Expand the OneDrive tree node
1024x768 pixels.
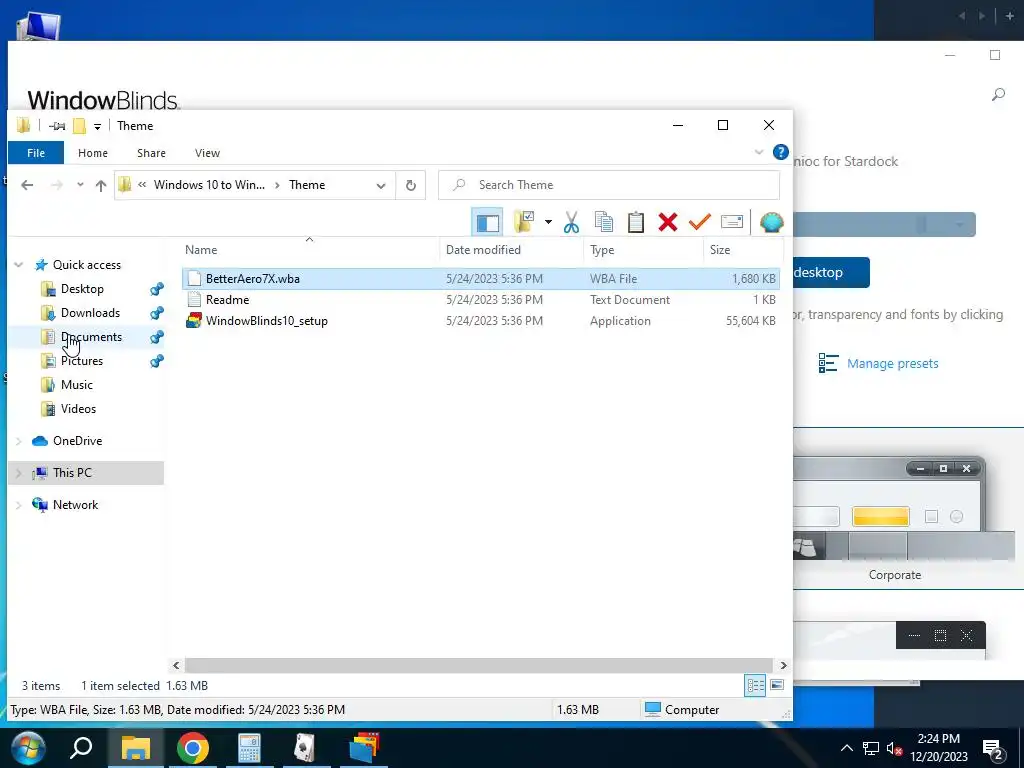(x=19, y=441)
